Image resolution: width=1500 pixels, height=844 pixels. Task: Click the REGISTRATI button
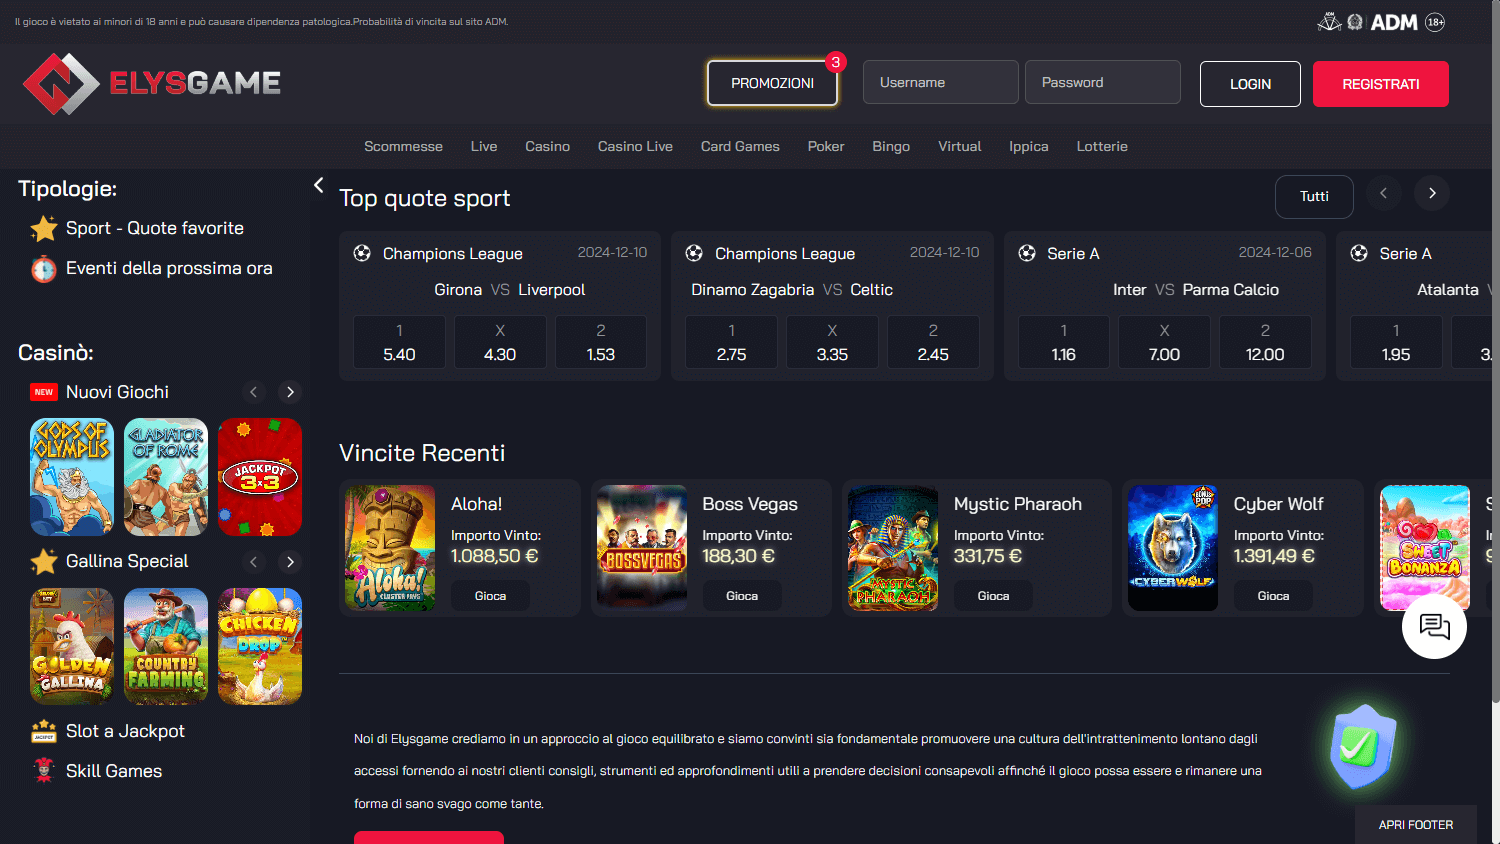pyautogui.click(x=1381, y=84)
